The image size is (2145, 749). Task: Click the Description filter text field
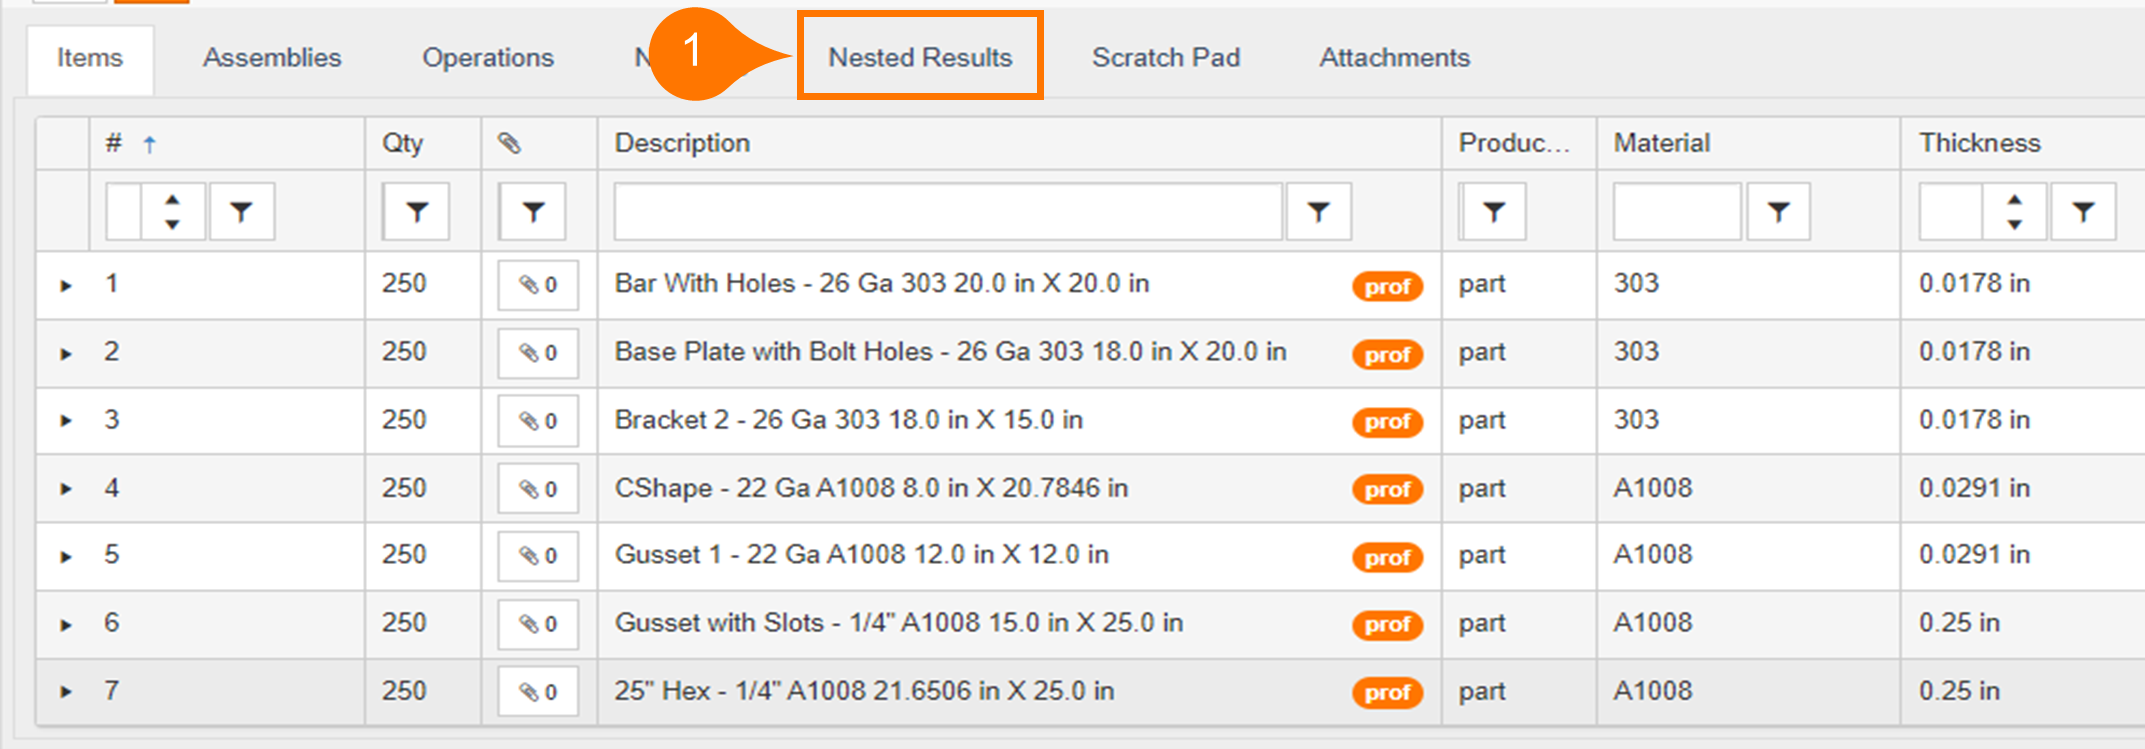(x=947, y=212)
